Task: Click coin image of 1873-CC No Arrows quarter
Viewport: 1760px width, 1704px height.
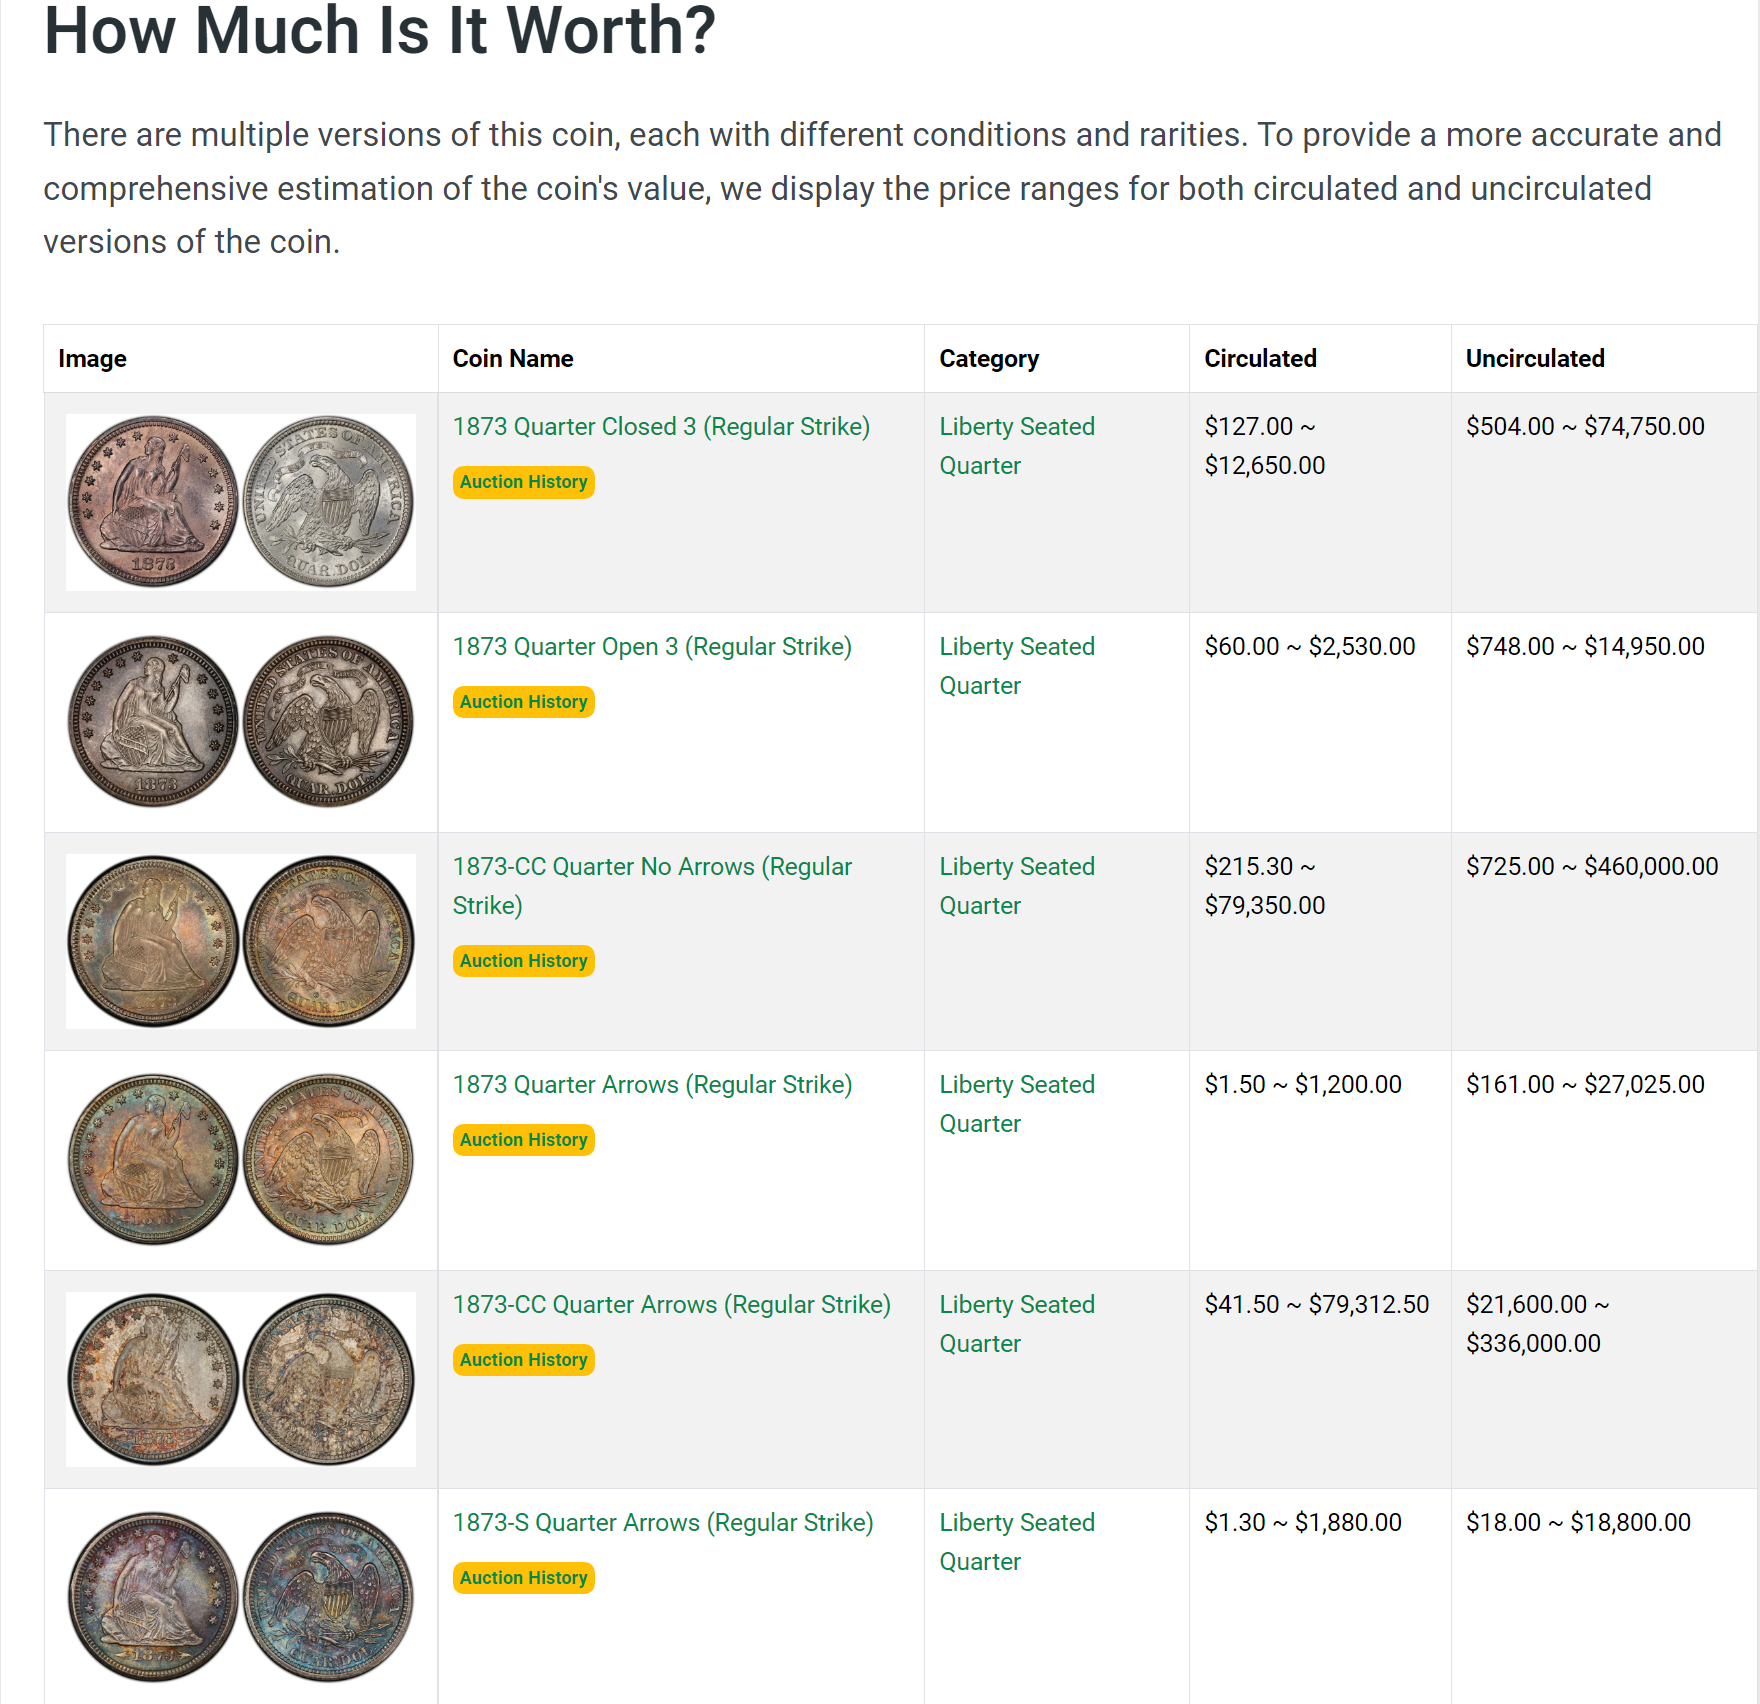Action: [241, 941]
